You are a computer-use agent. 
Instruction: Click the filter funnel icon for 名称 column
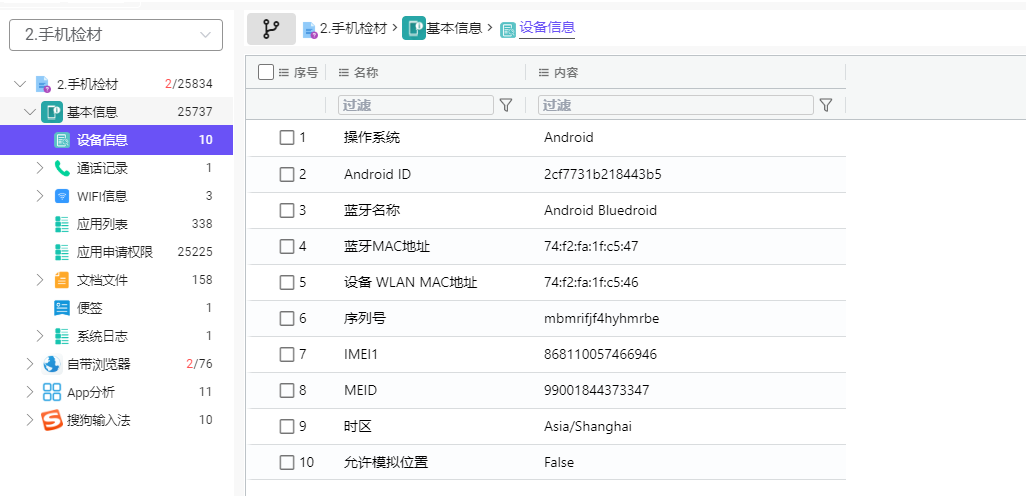[506, 105]
